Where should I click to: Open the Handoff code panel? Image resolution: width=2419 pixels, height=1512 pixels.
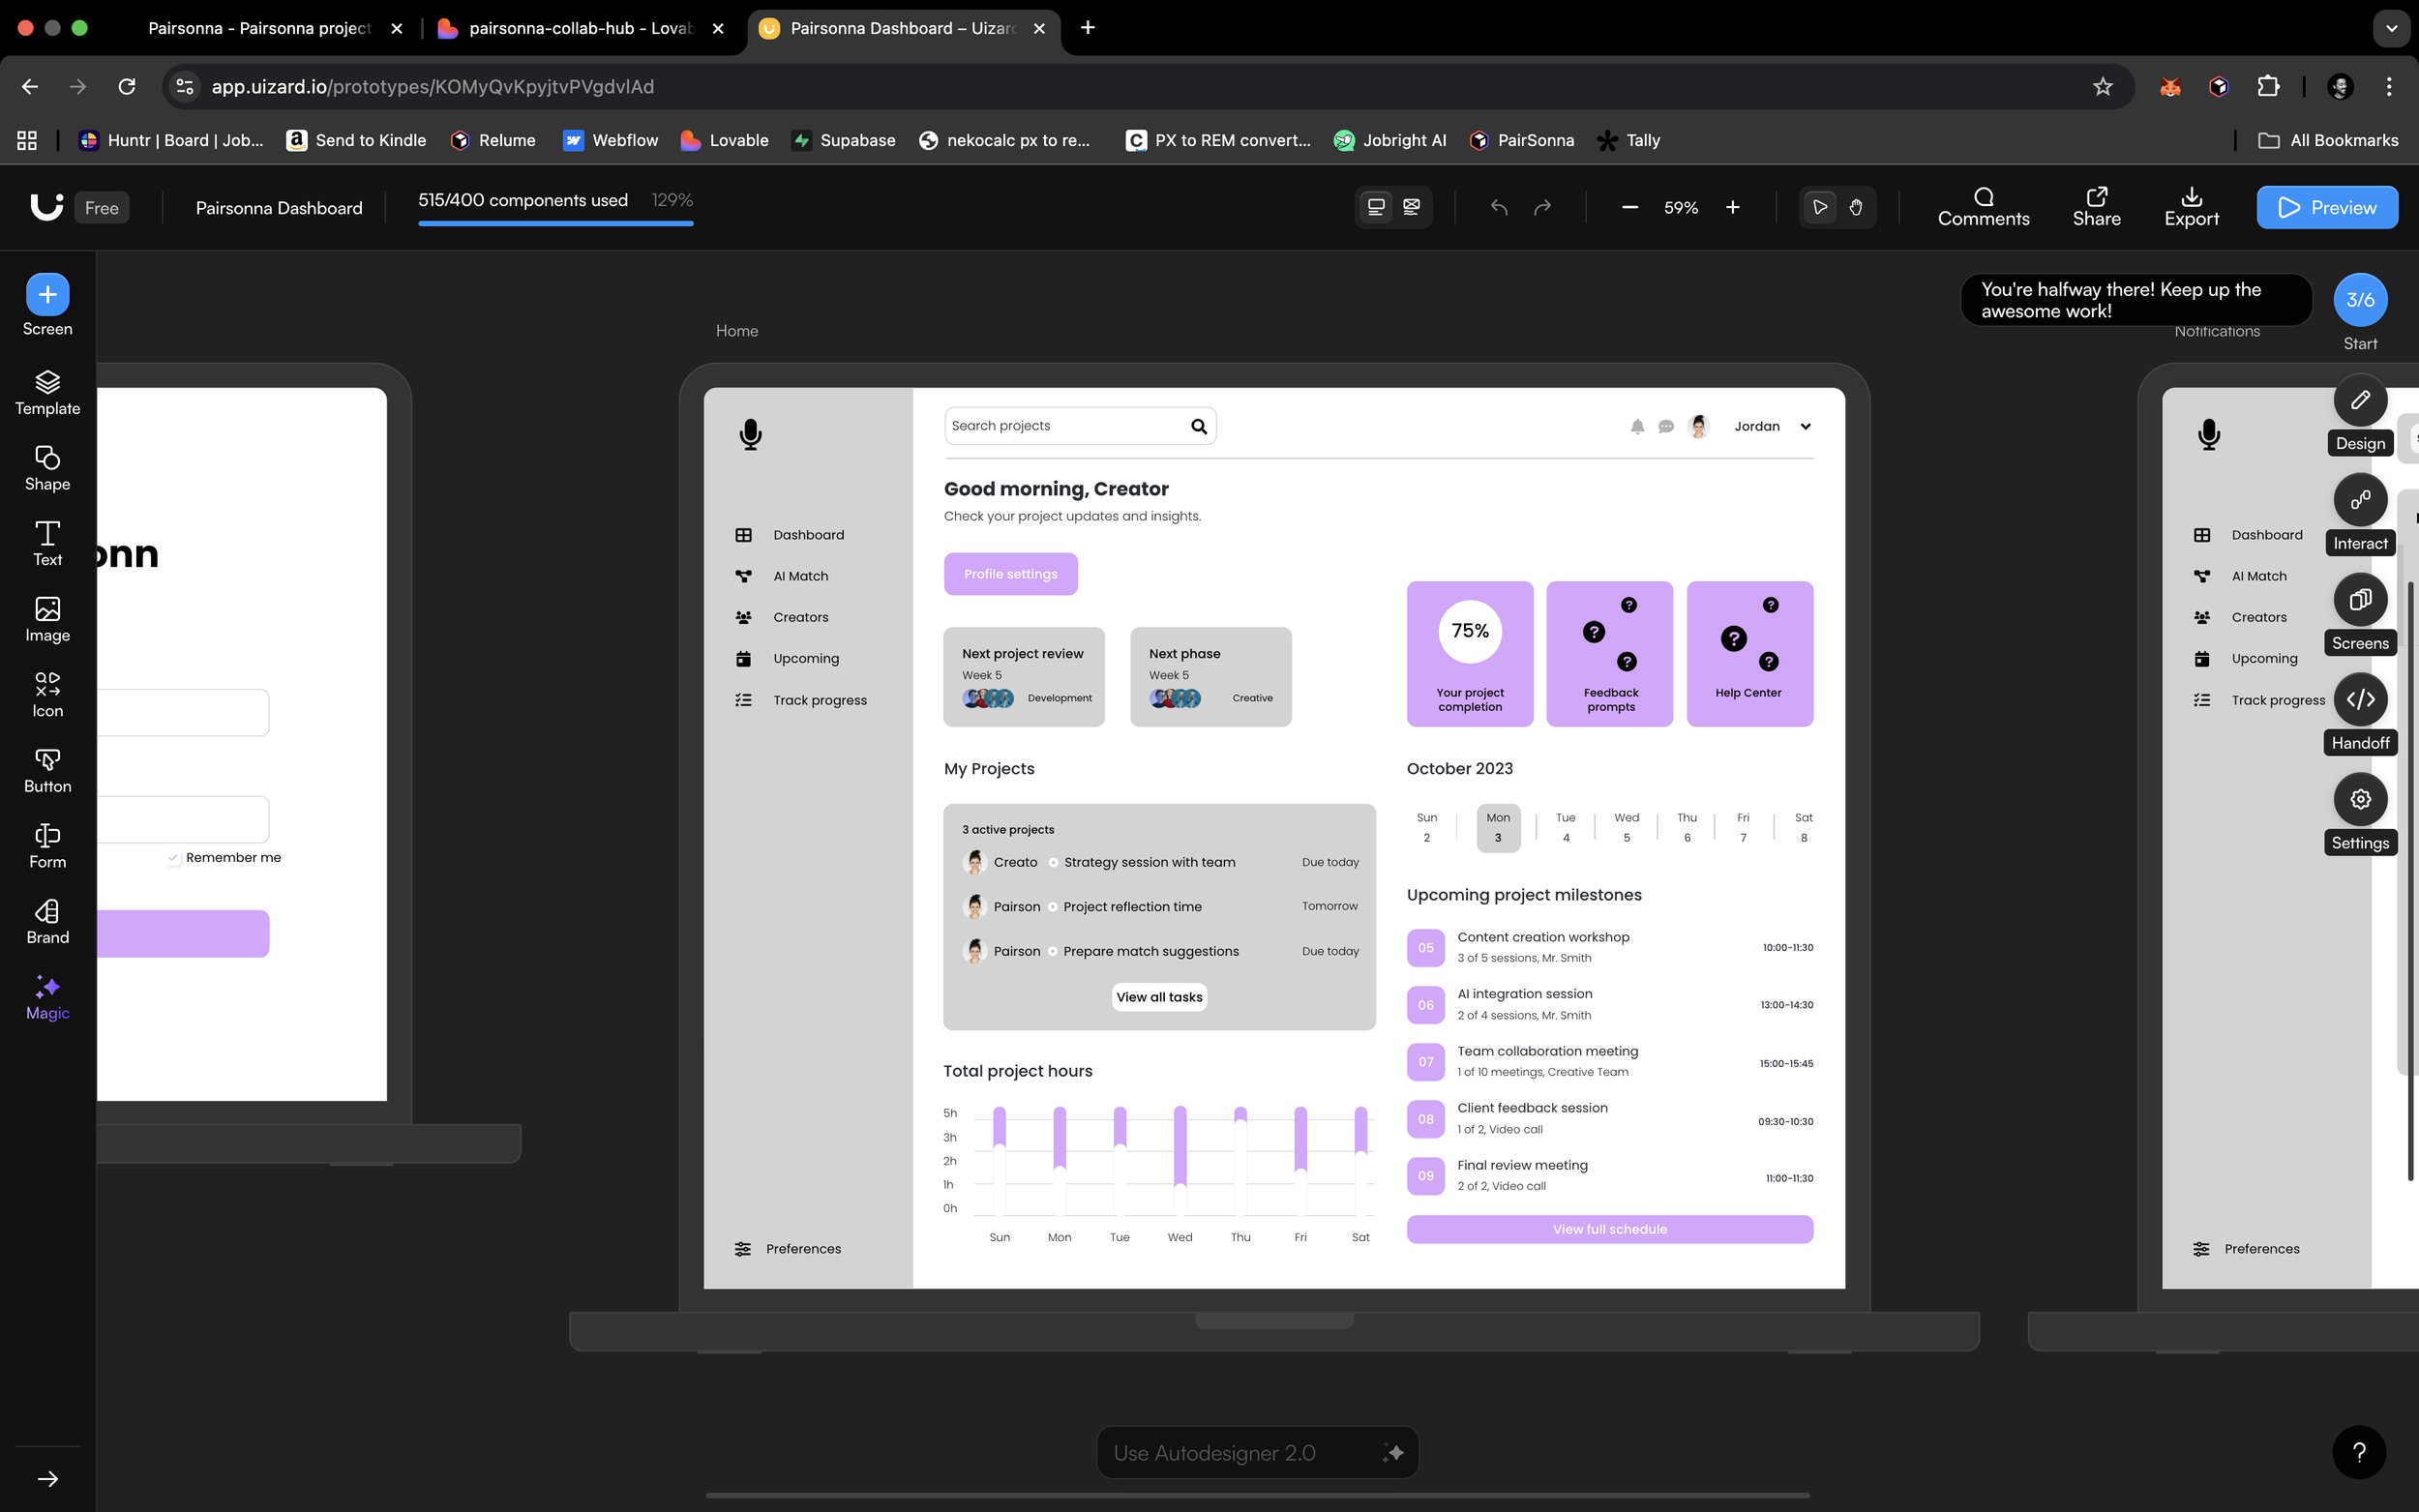[2360, 699]
